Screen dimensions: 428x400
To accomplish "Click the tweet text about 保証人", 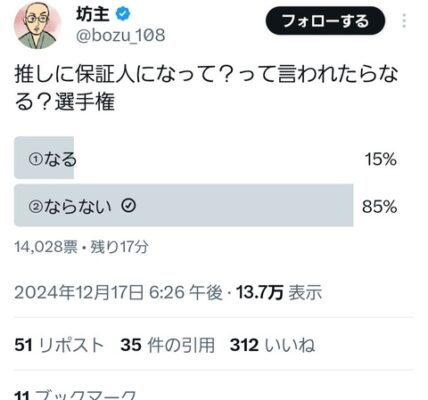I will [x=206, y=88].
